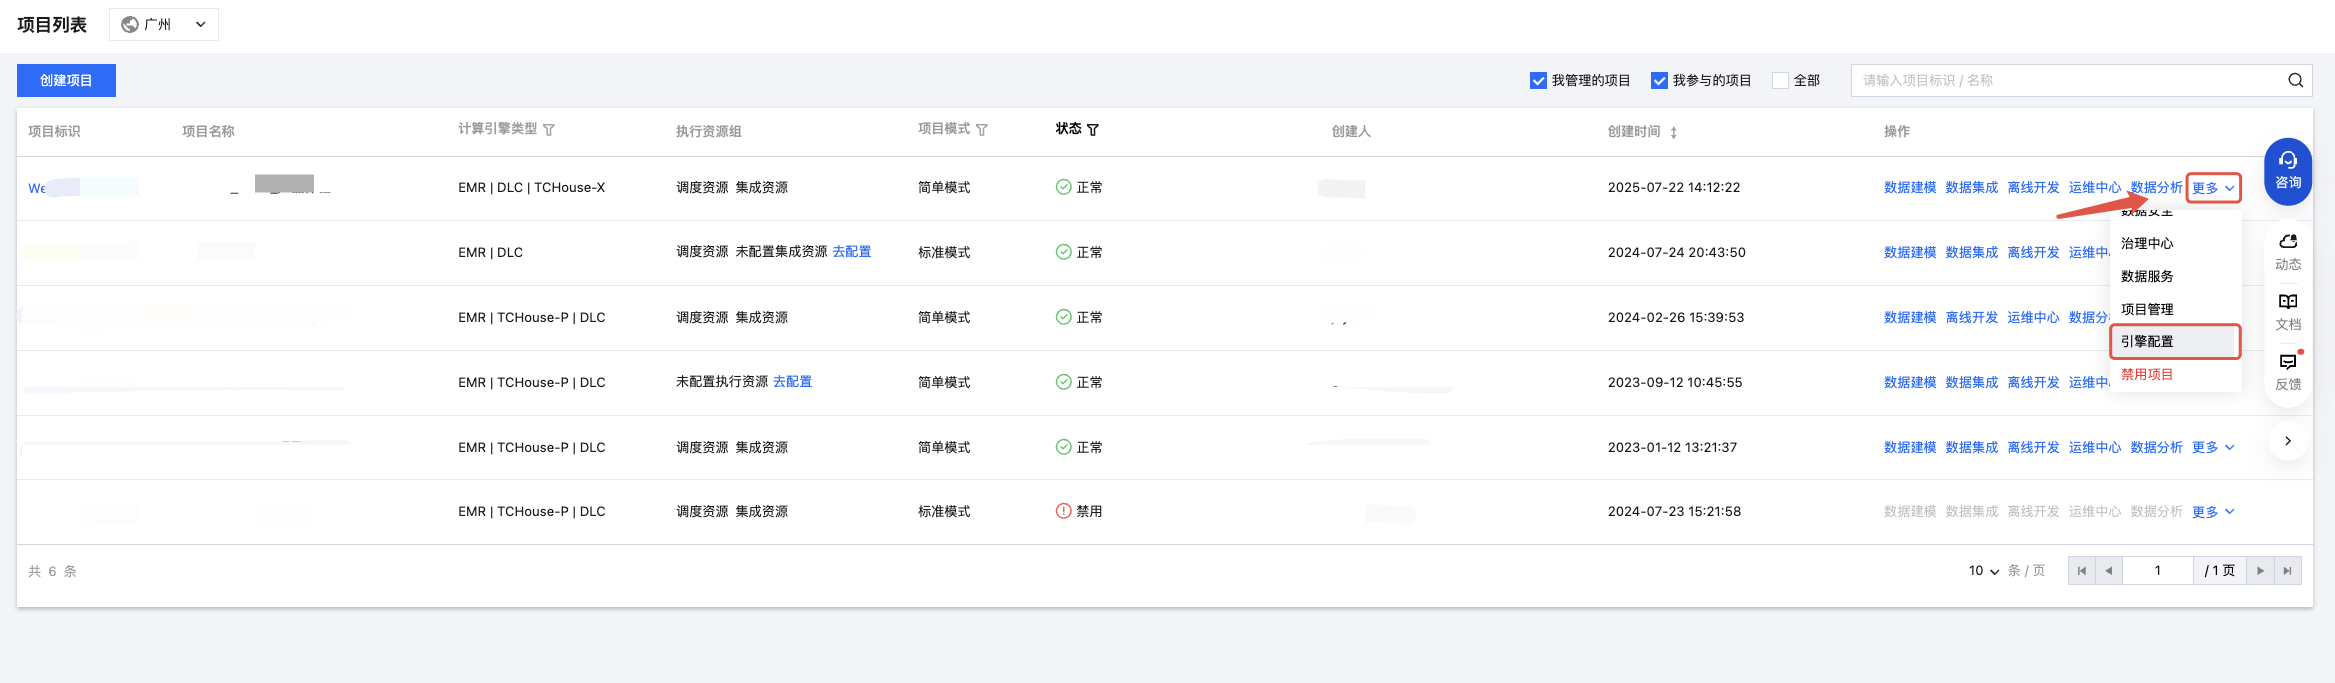Focus the project name search field
The image size is (2335, 683).
click(2065, 81)
